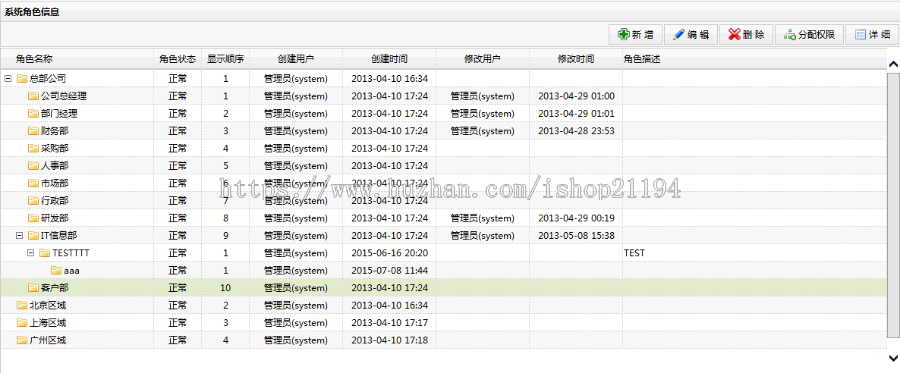Collapse the IT信息部 tree node

[x=20, y=235]
